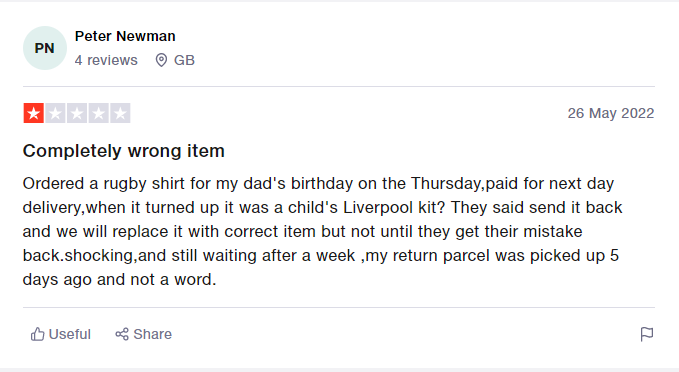Image resolution: width=679 pixels, height=372 pixels.
Task: Click the location pin icon
Action: (161, 60)
